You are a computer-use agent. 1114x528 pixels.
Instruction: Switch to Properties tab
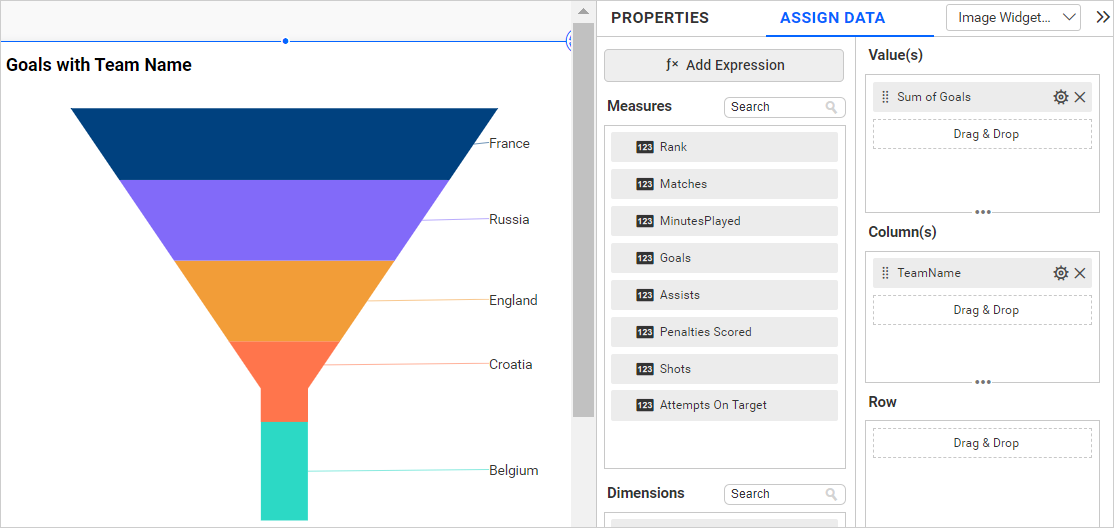(660, 18)
